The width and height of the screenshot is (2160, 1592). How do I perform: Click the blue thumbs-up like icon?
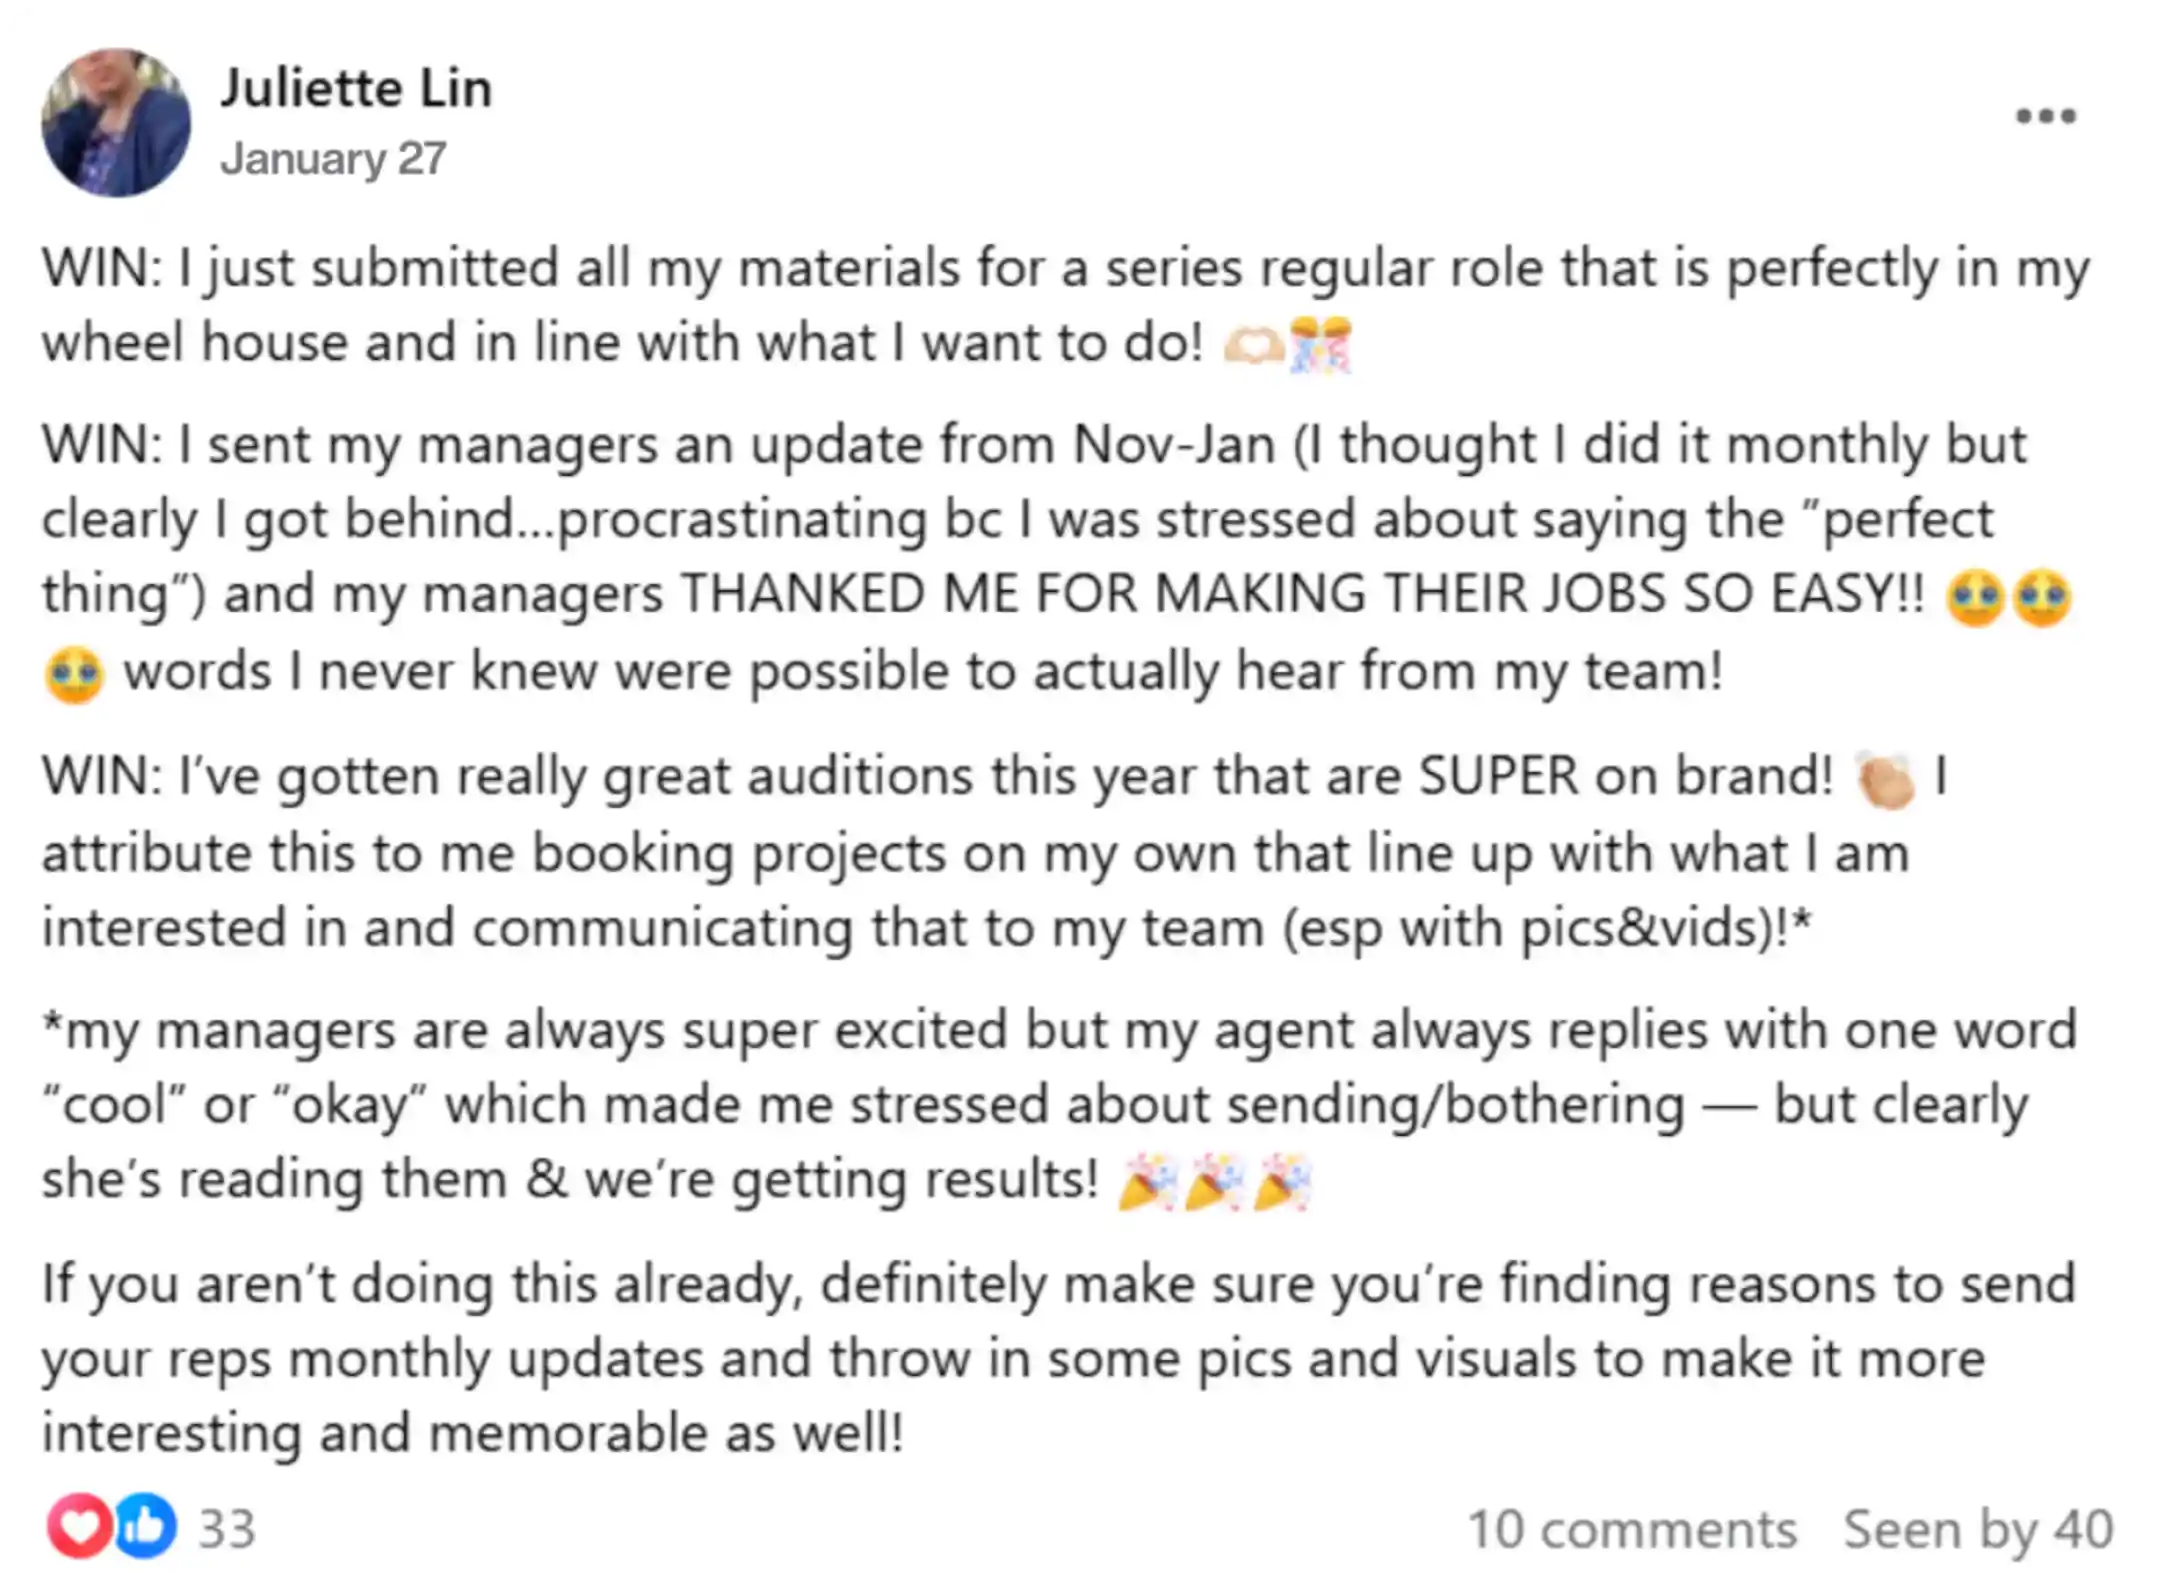(x=146, y=1525)
